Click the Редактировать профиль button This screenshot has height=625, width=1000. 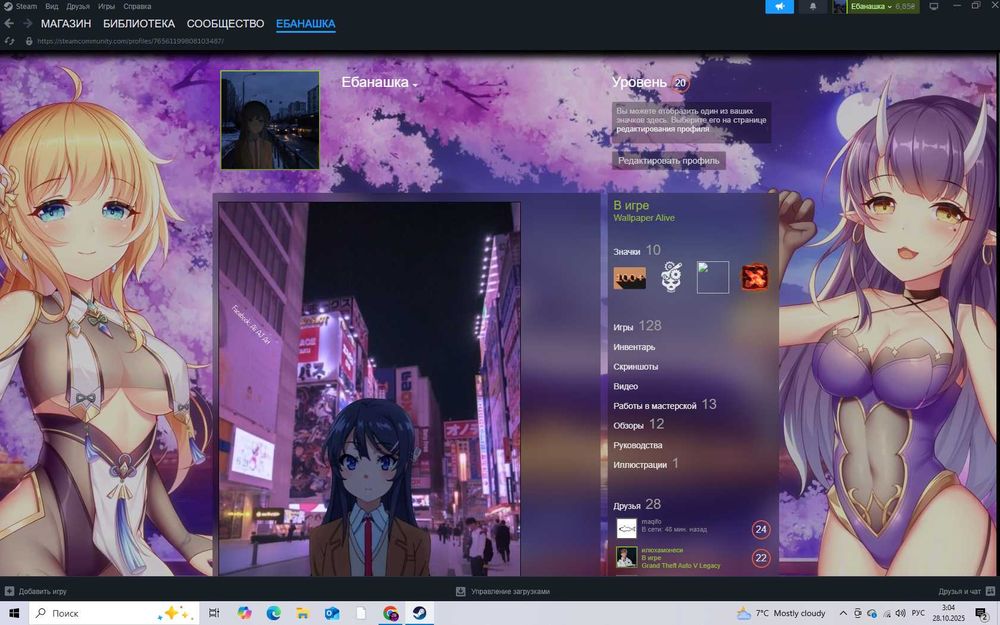(668, 160)
